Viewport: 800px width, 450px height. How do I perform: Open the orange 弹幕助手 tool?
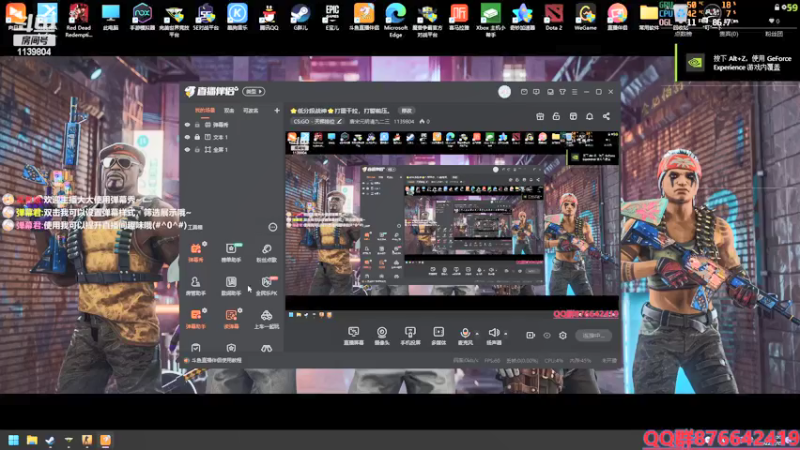pos(196,319)
